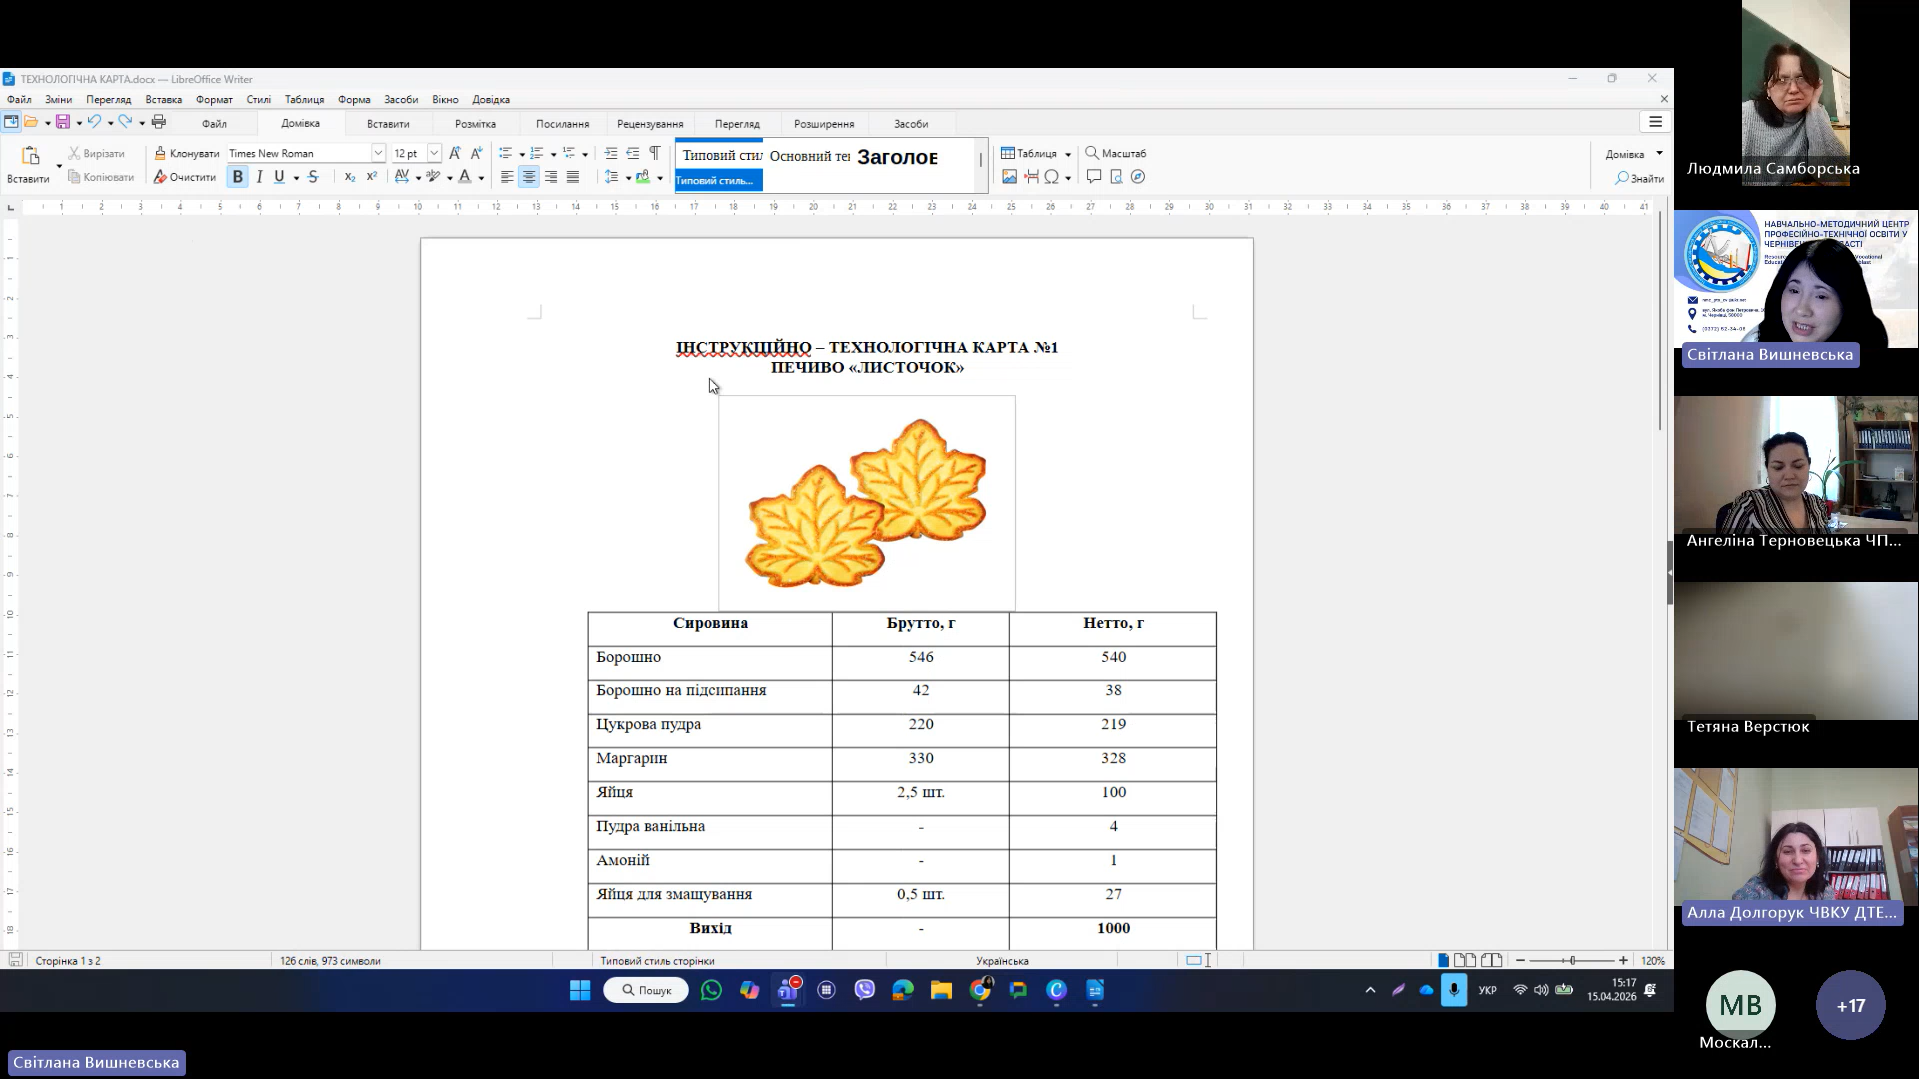The image size is (1919, 1079).
Task: Click the zoom slider in status bar
Action: coord(1572,960)
